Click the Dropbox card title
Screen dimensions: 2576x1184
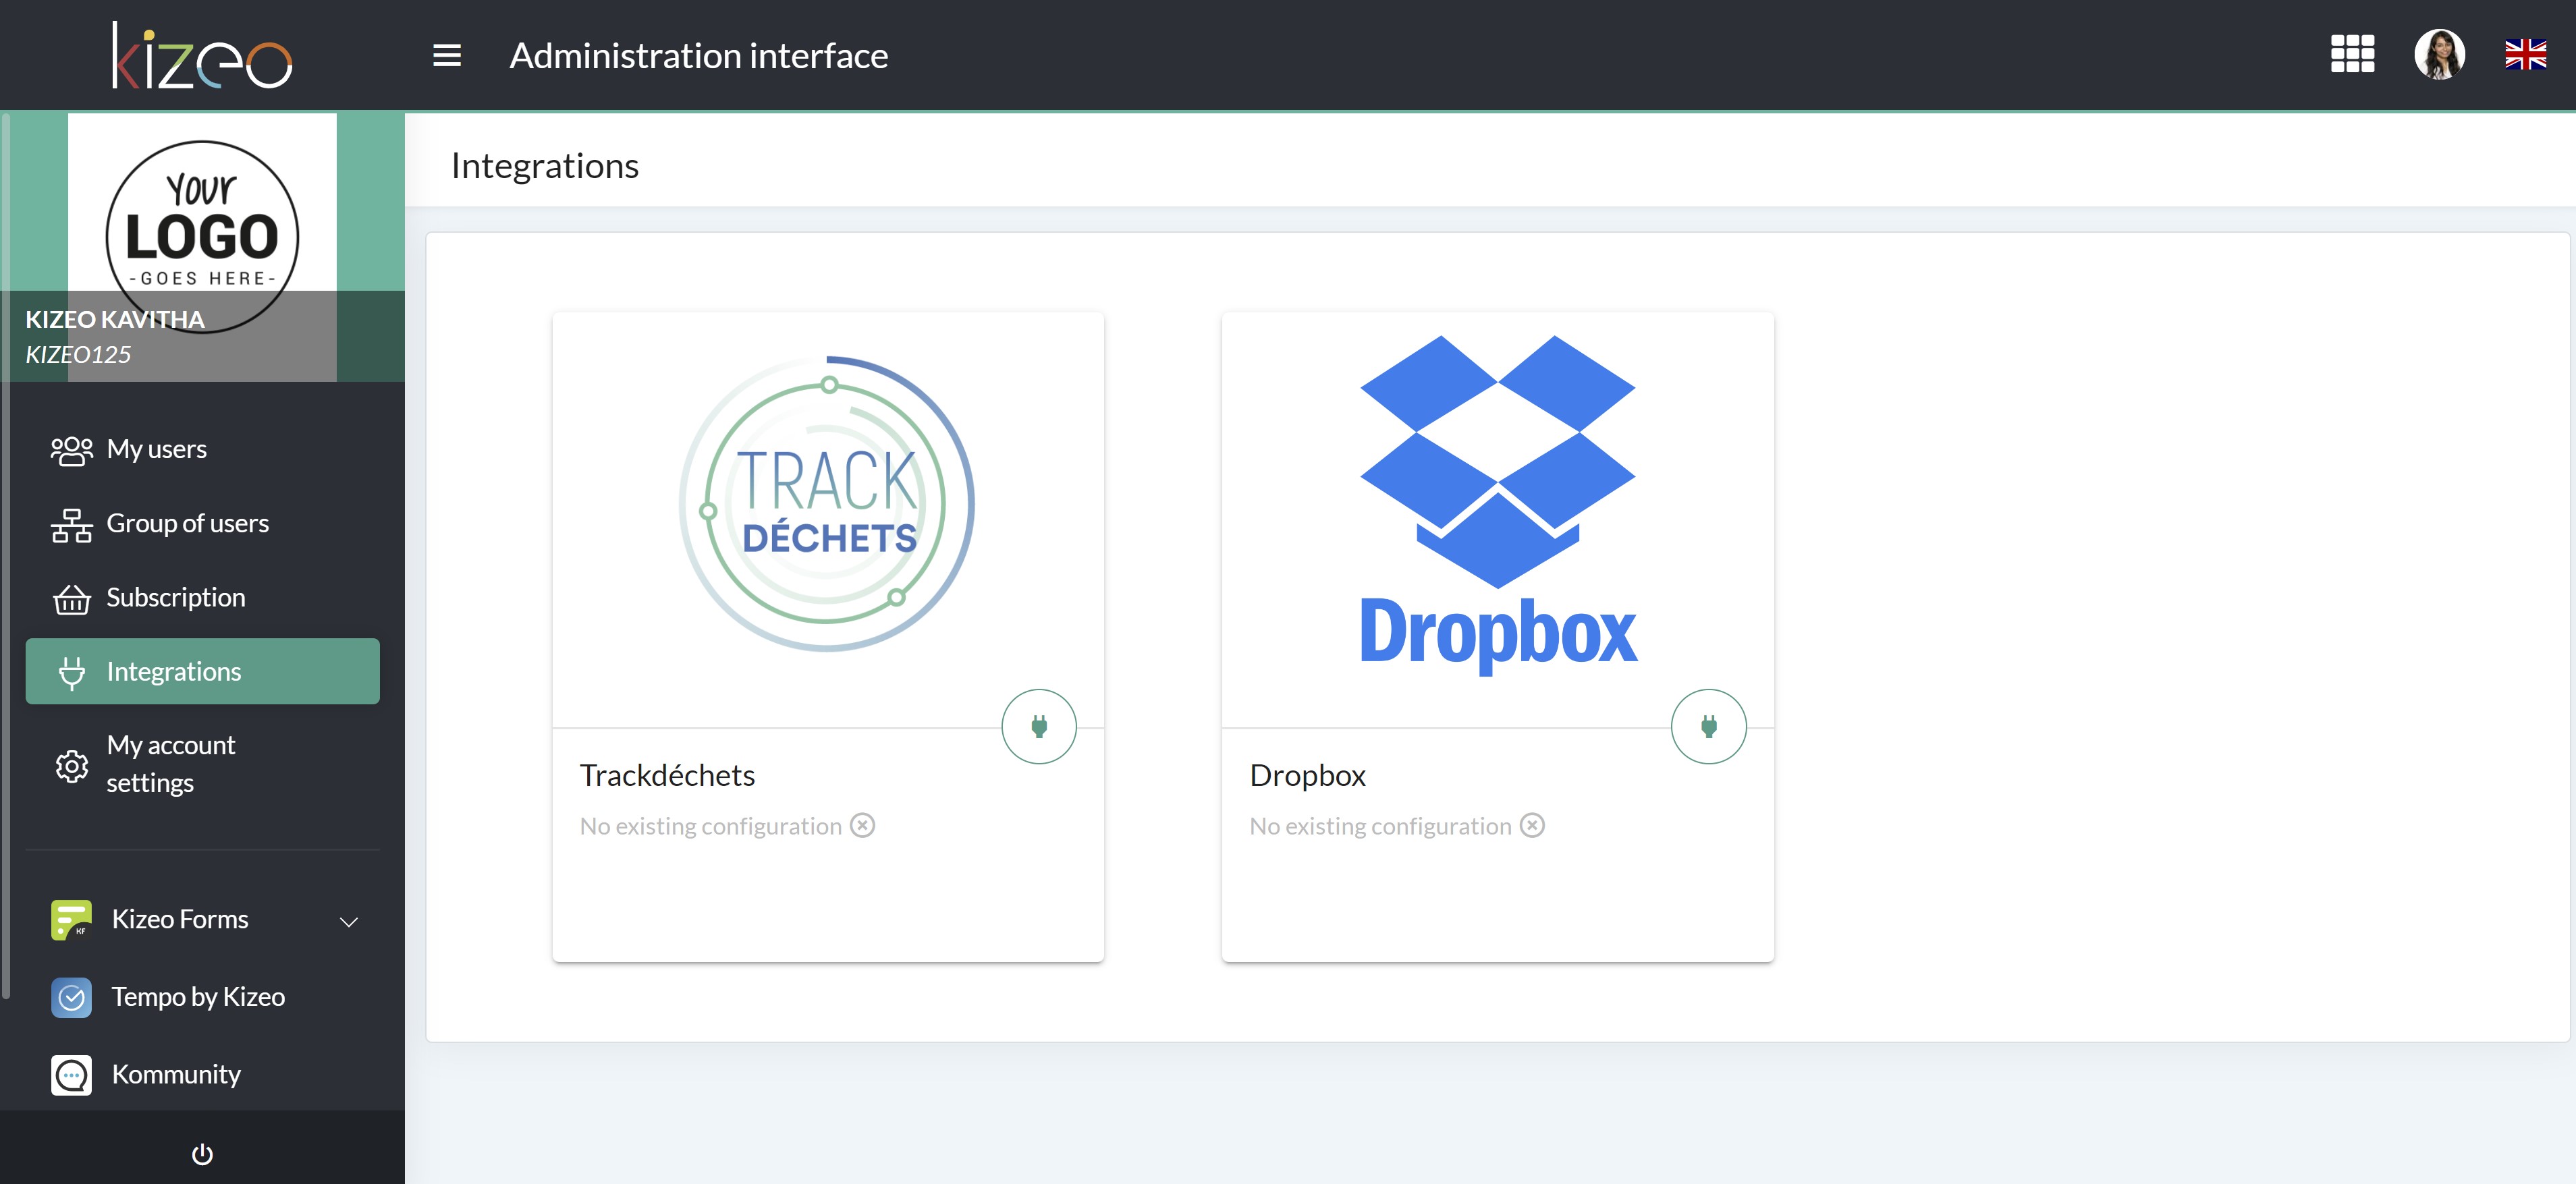(x=1307, y=775)
